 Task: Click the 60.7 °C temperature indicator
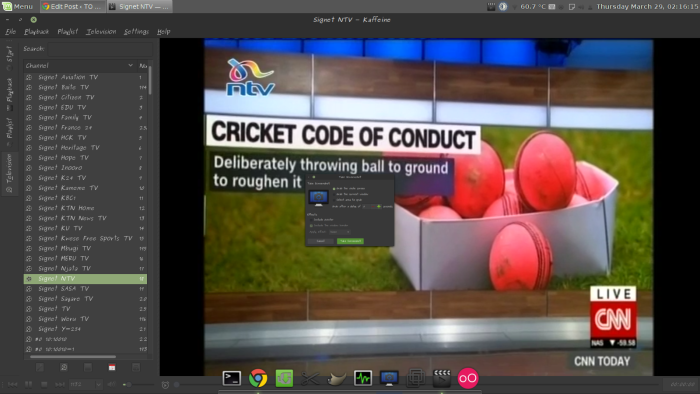(533, 7)
